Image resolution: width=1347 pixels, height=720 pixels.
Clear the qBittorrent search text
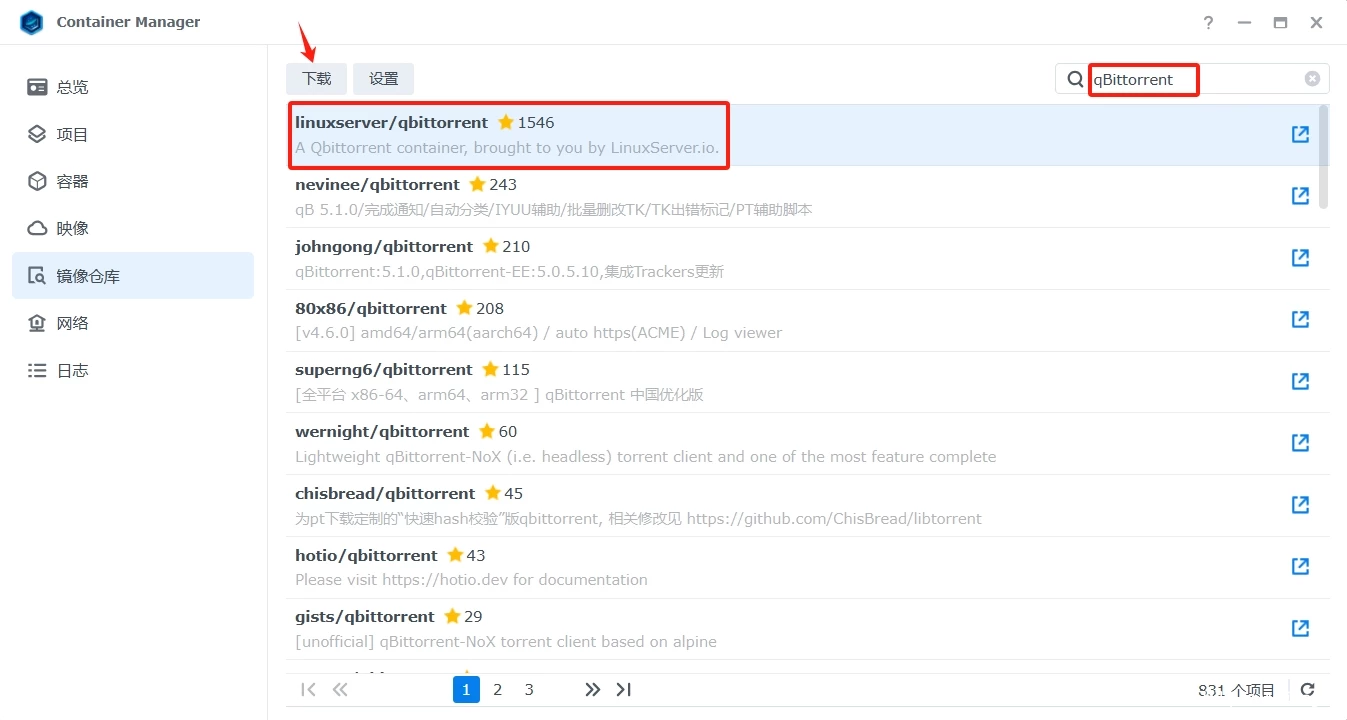[x=1312, y=79]
